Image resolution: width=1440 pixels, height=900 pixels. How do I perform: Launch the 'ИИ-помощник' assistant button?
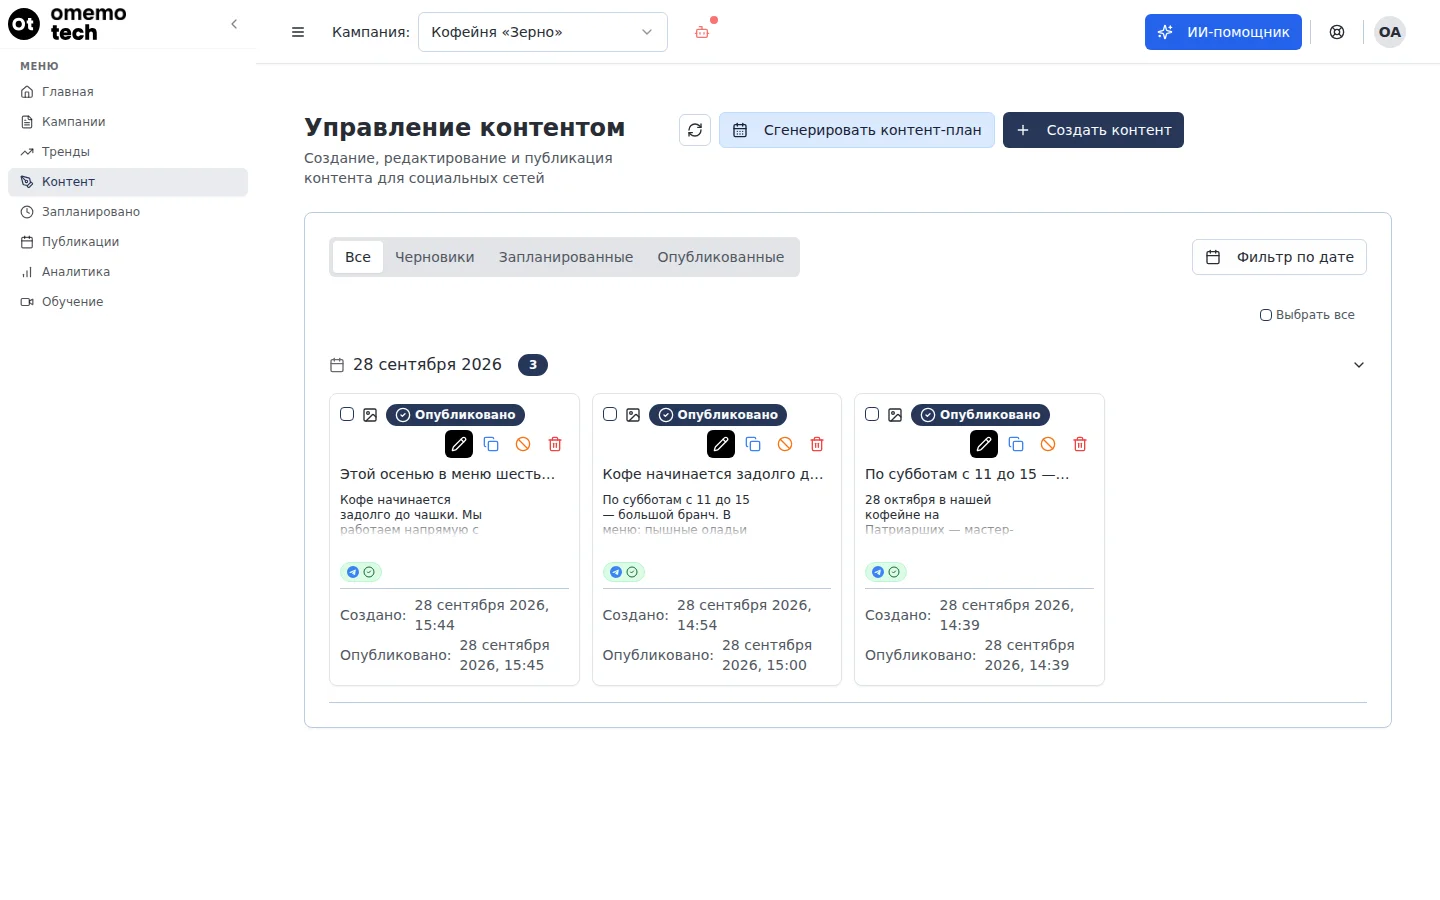tap(1223, 32)
